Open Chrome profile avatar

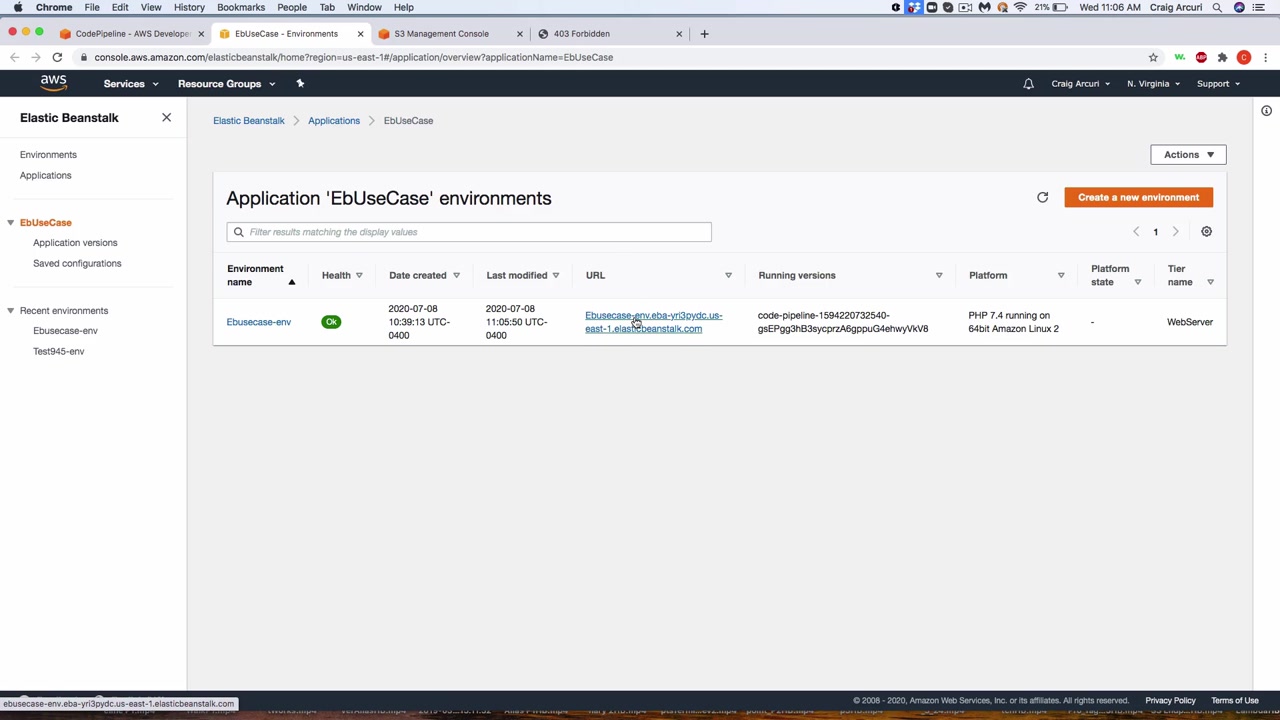[1244, 57]
